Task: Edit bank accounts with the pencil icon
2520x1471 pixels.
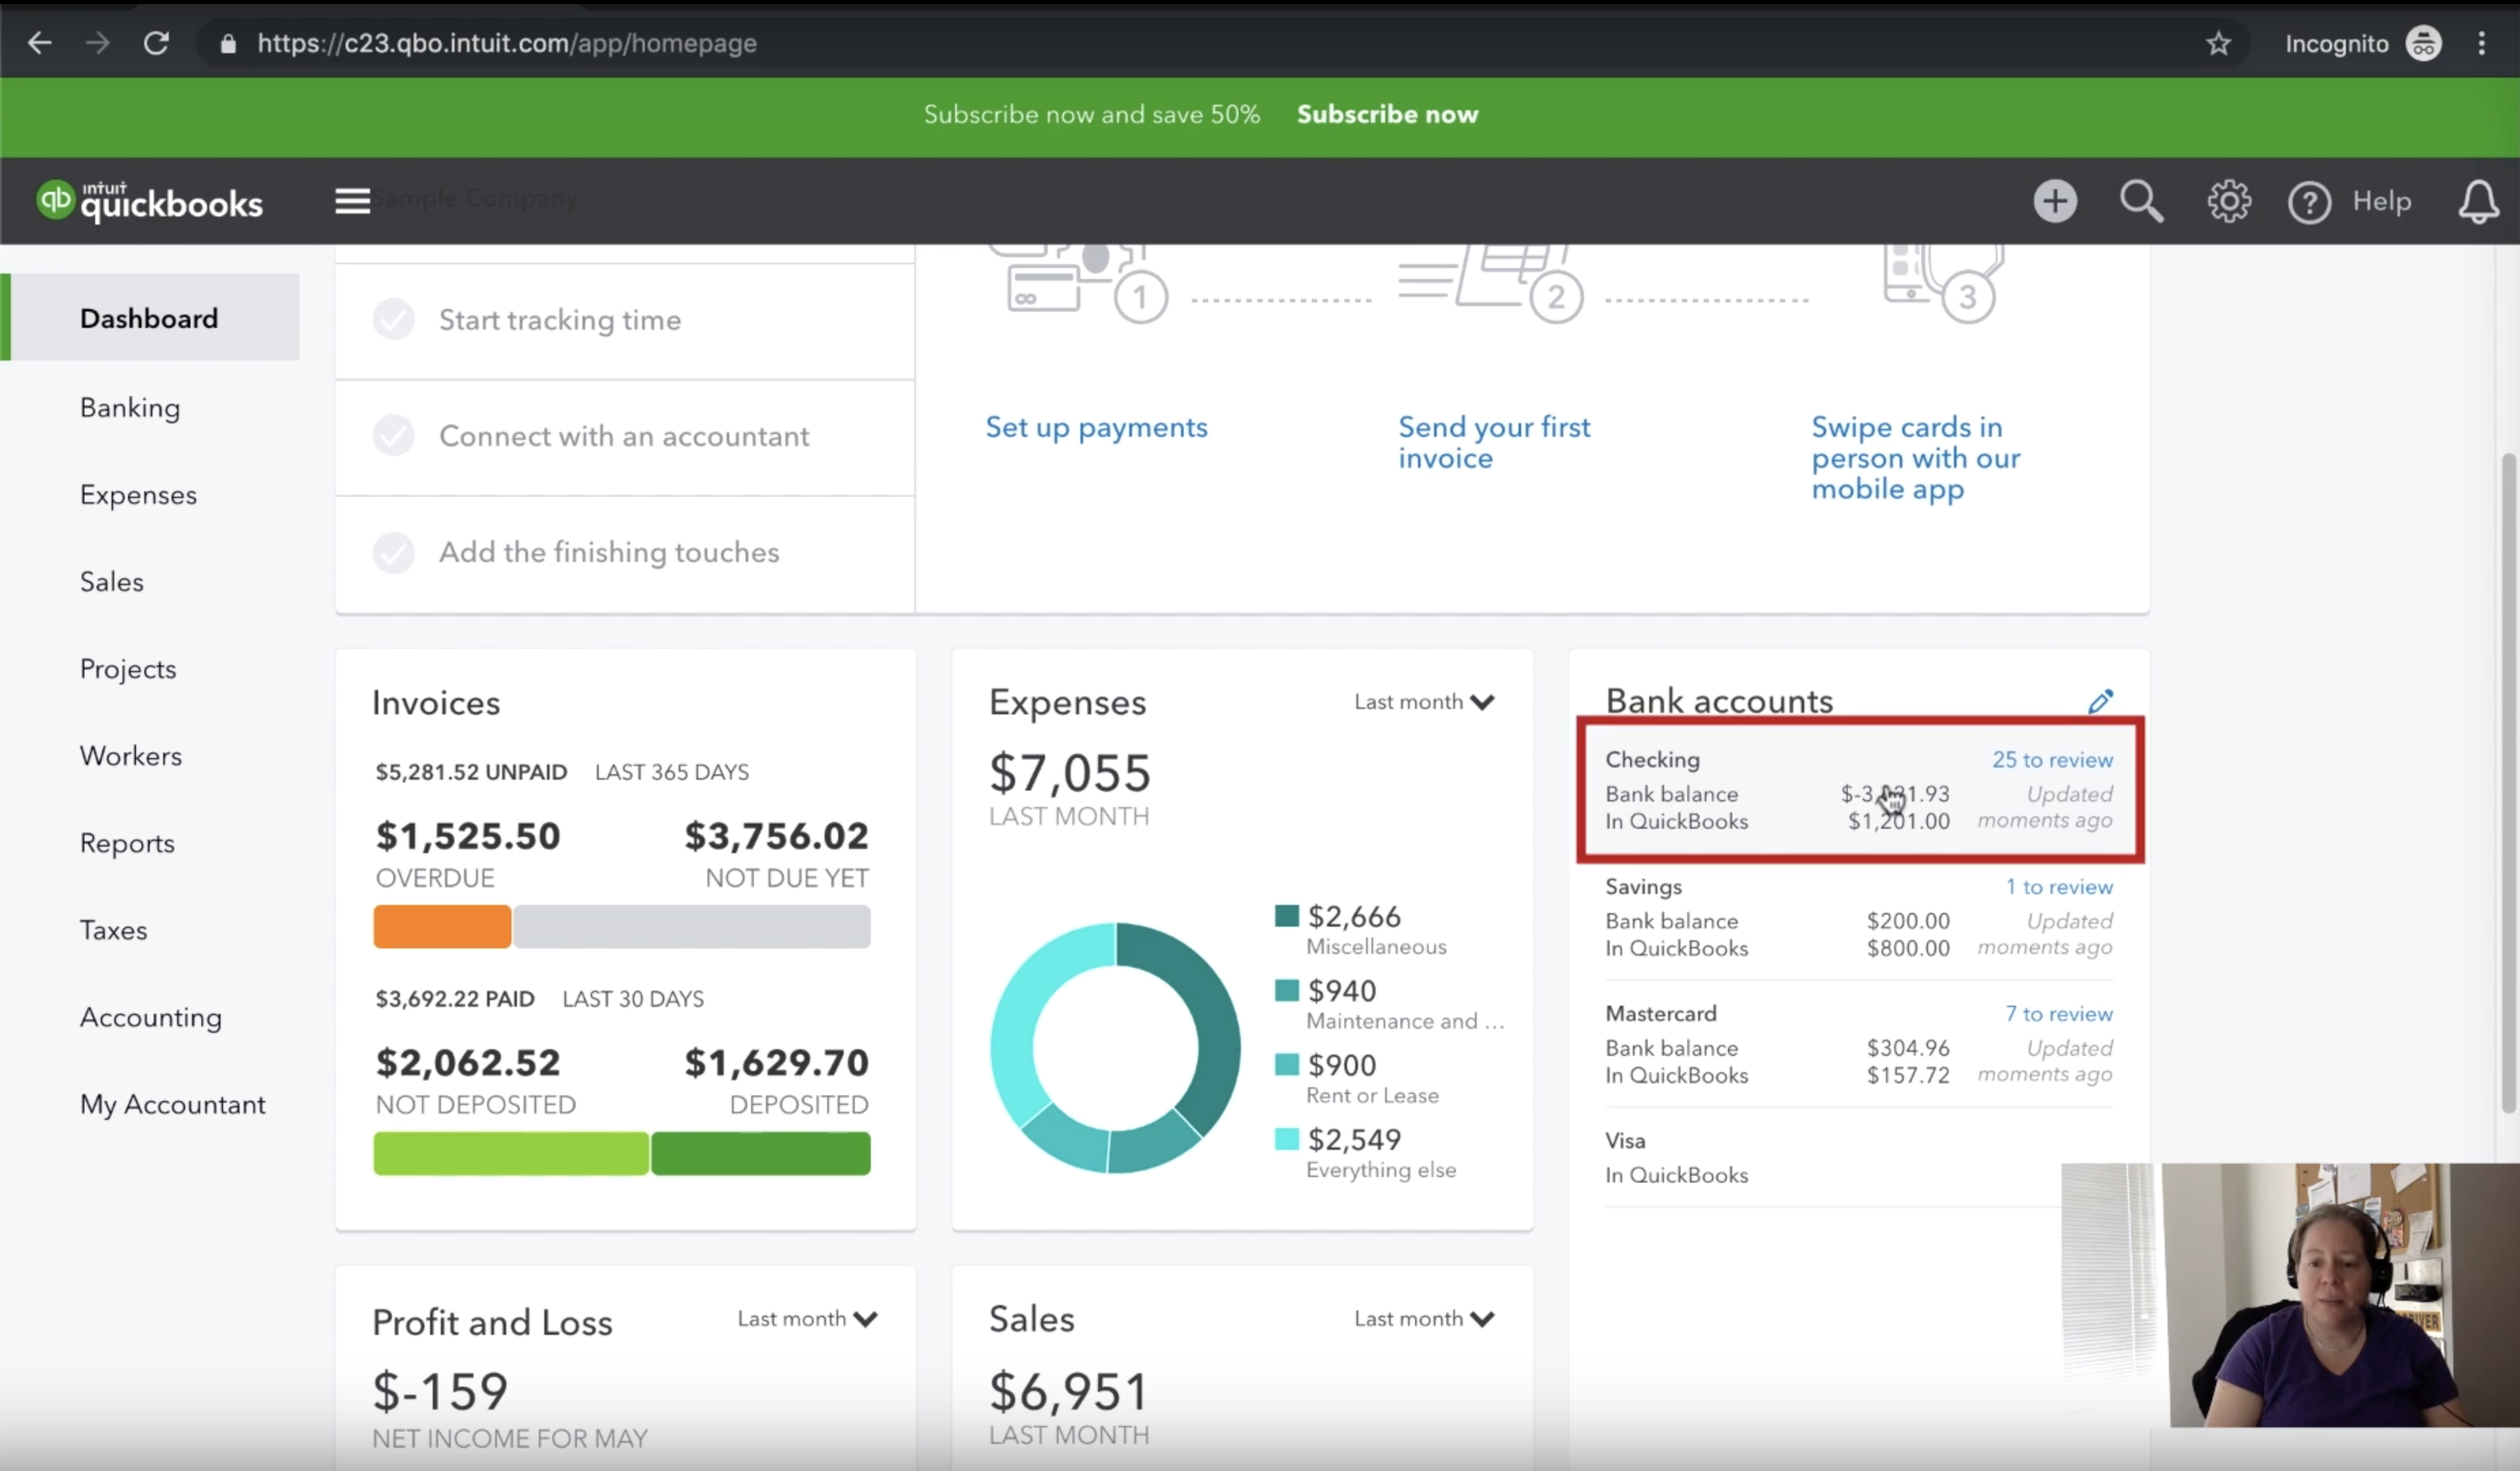Action: (x=2100, y=701)
